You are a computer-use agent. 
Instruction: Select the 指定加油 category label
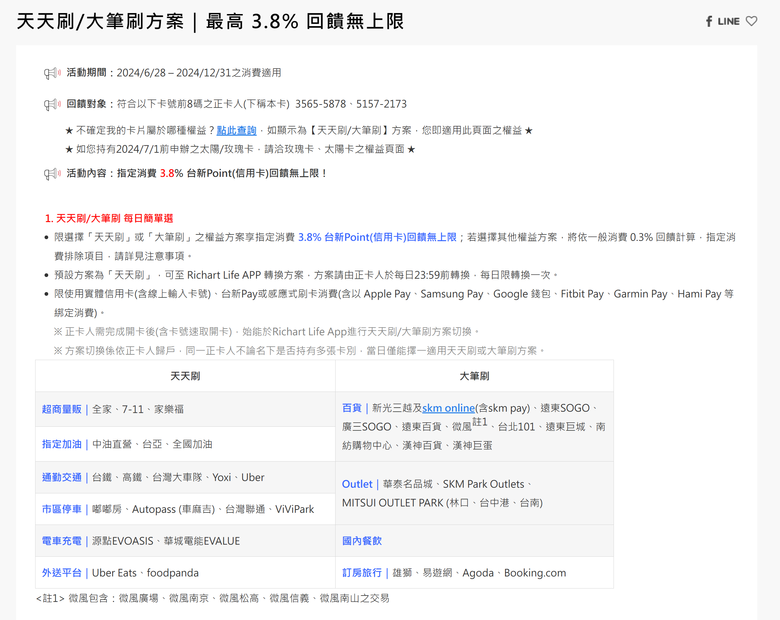click(x=62, y=444)
